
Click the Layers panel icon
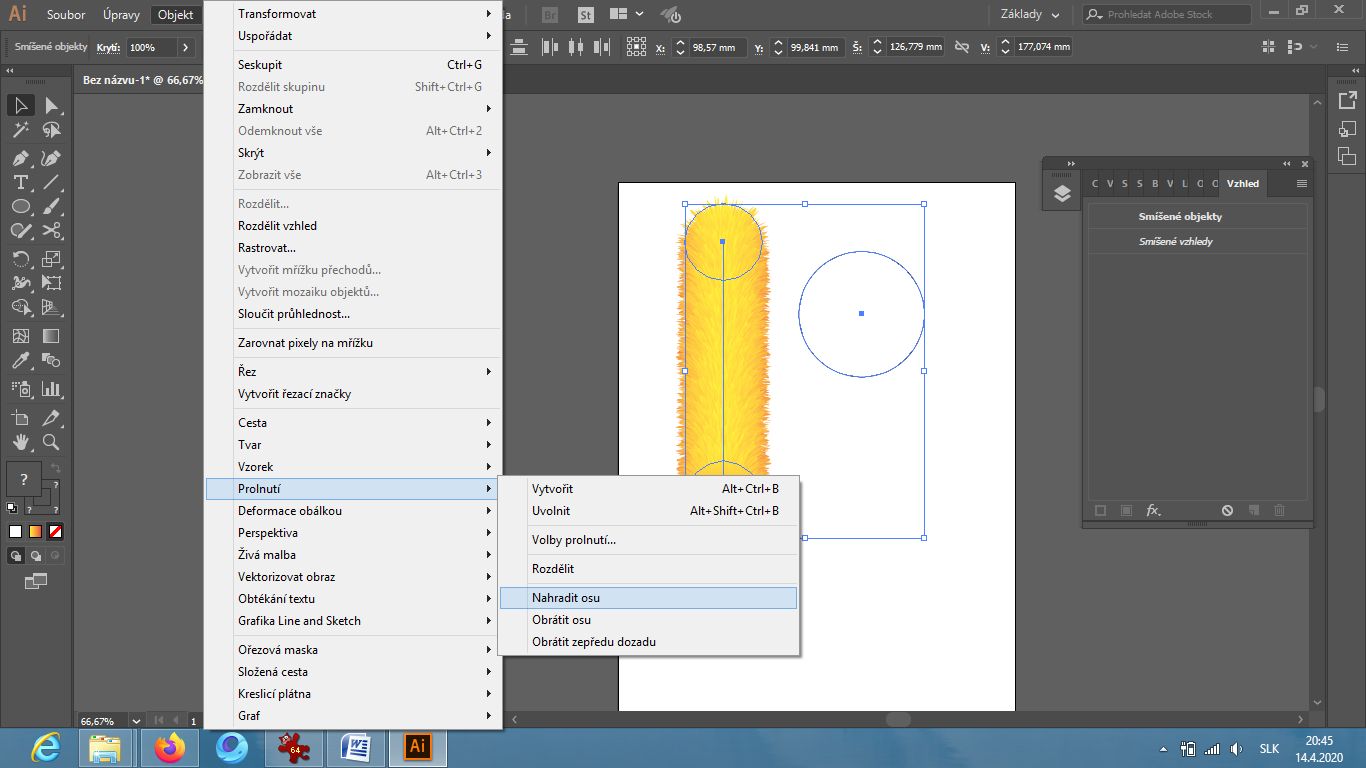[x=1062, y=194]
